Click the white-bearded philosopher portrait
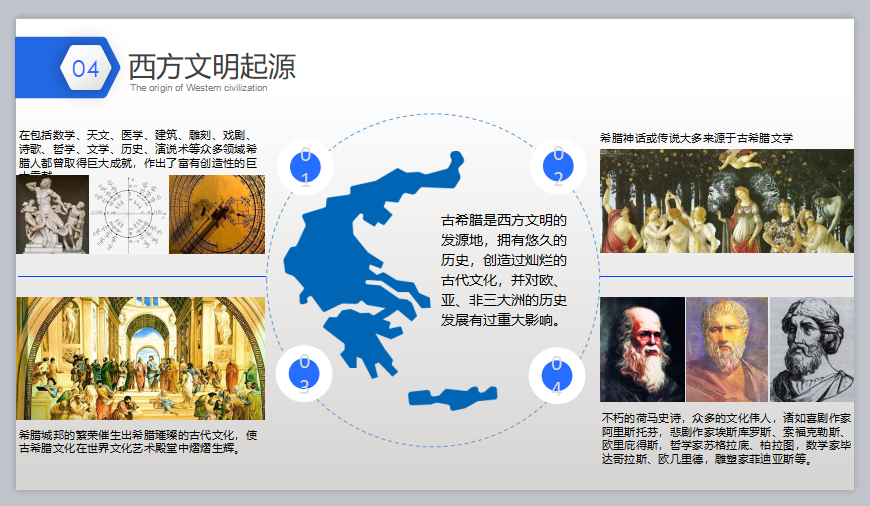The image size is (870, 506). [x=642, y=350]
